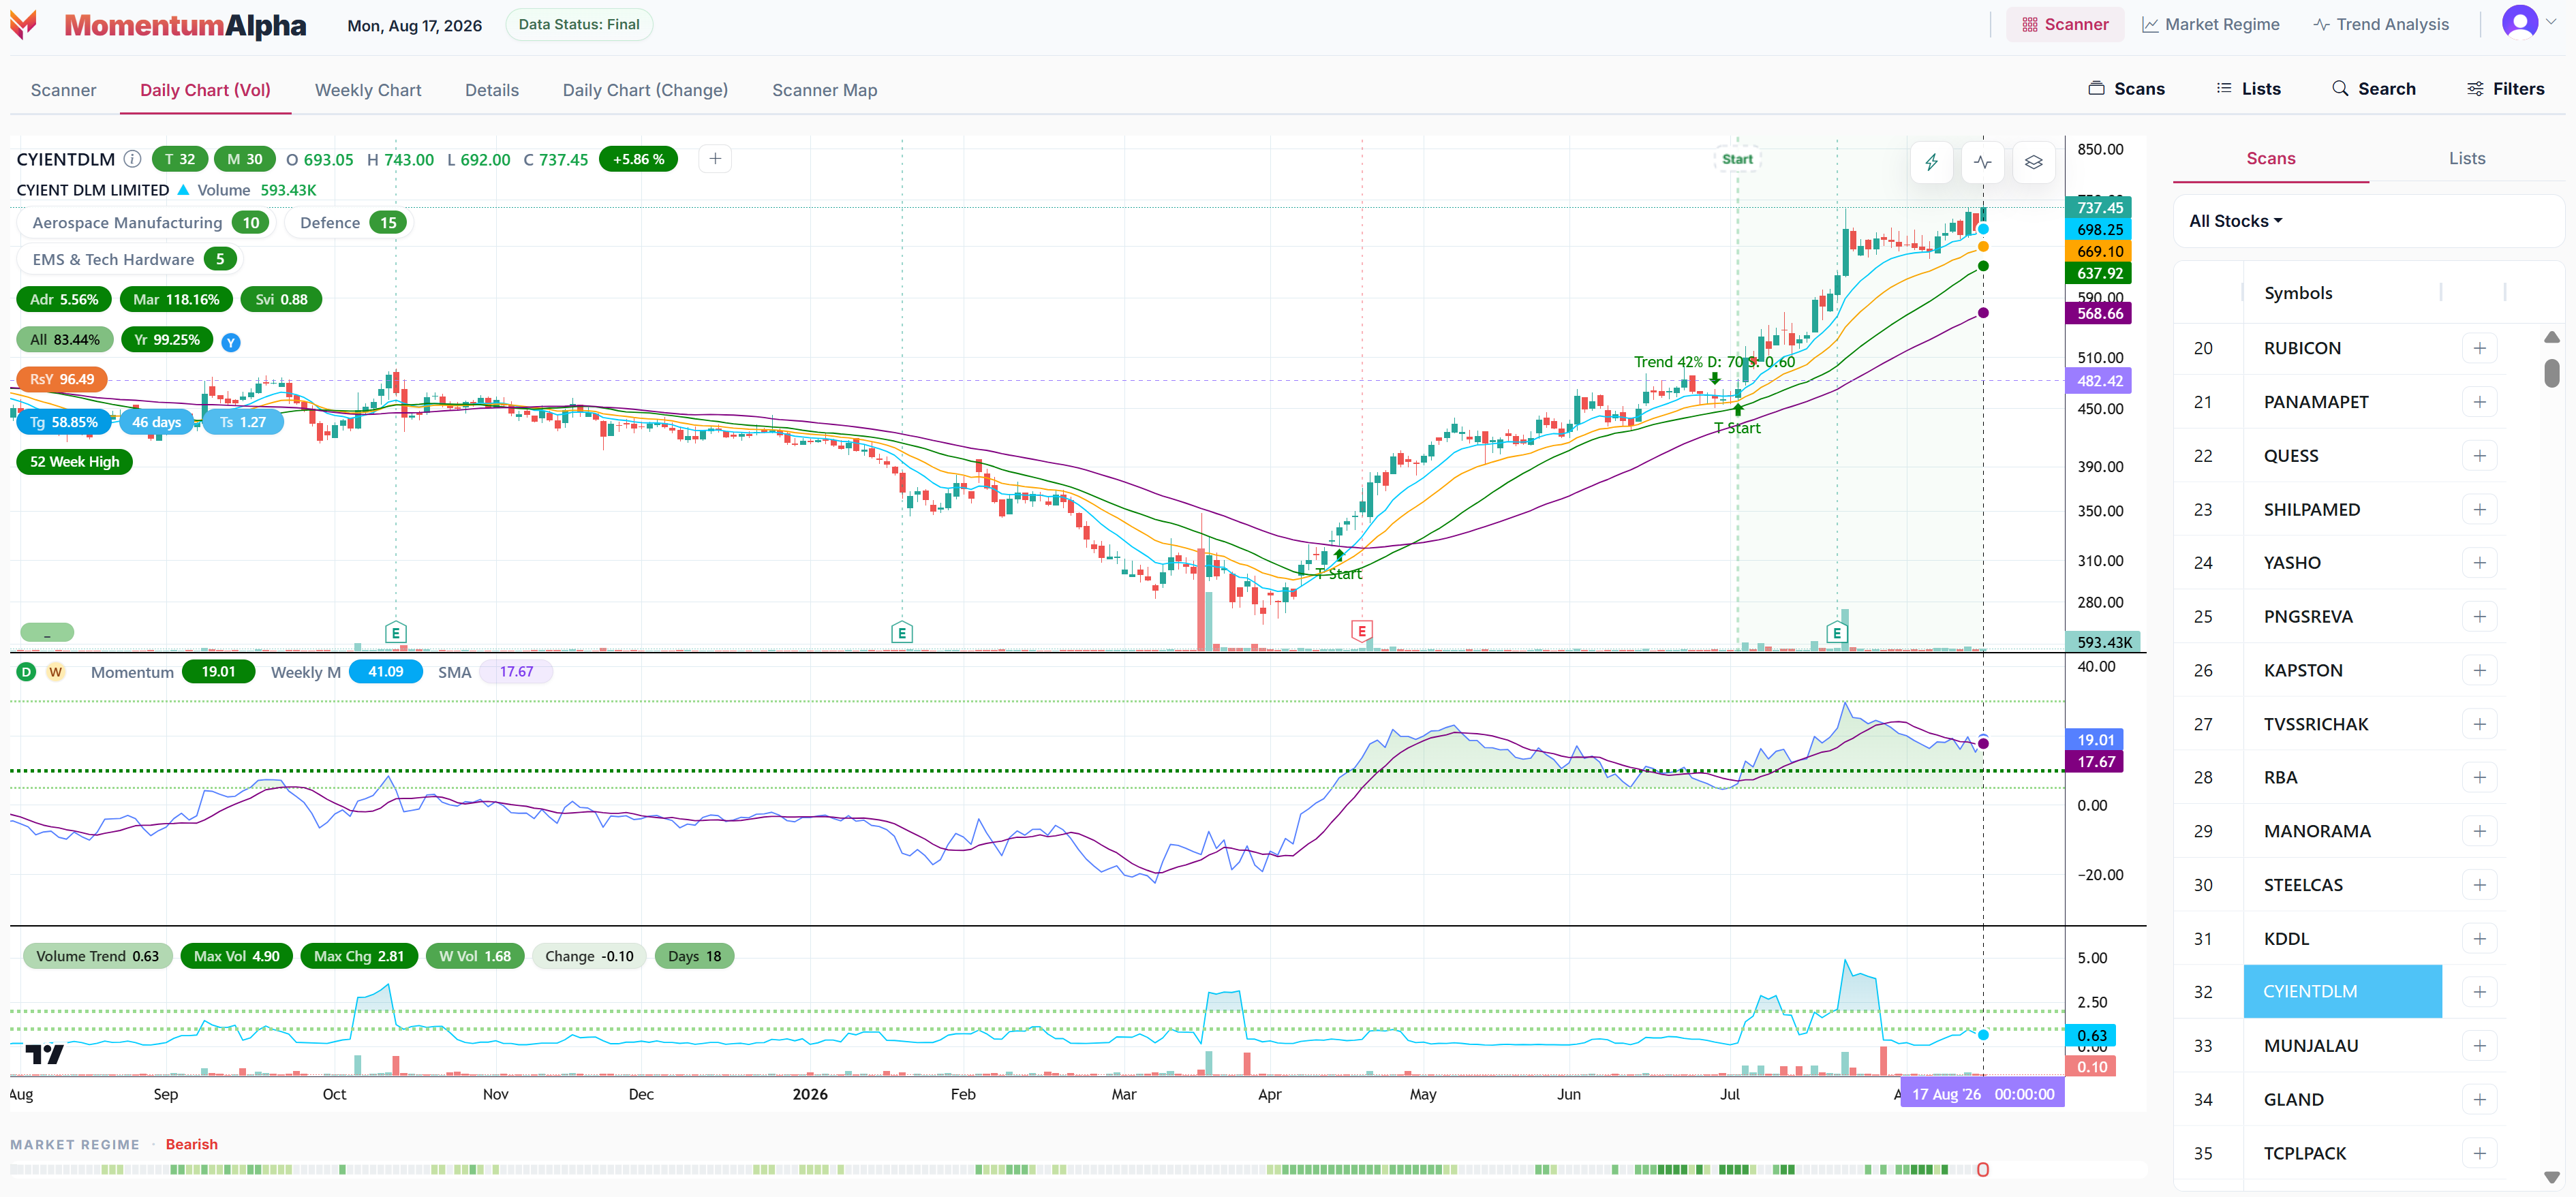Open the user profile avatar

(x=2519, y=22)
